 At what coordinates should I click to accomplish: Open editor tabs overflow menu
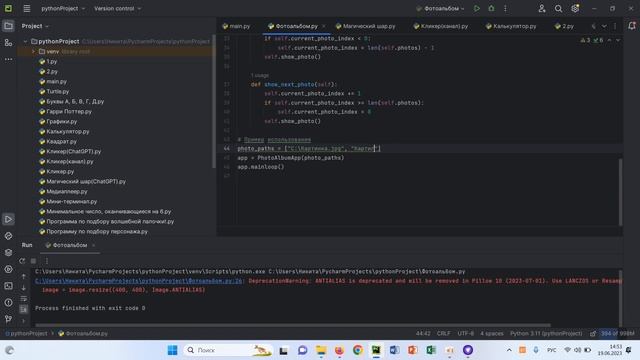(615, 26)
